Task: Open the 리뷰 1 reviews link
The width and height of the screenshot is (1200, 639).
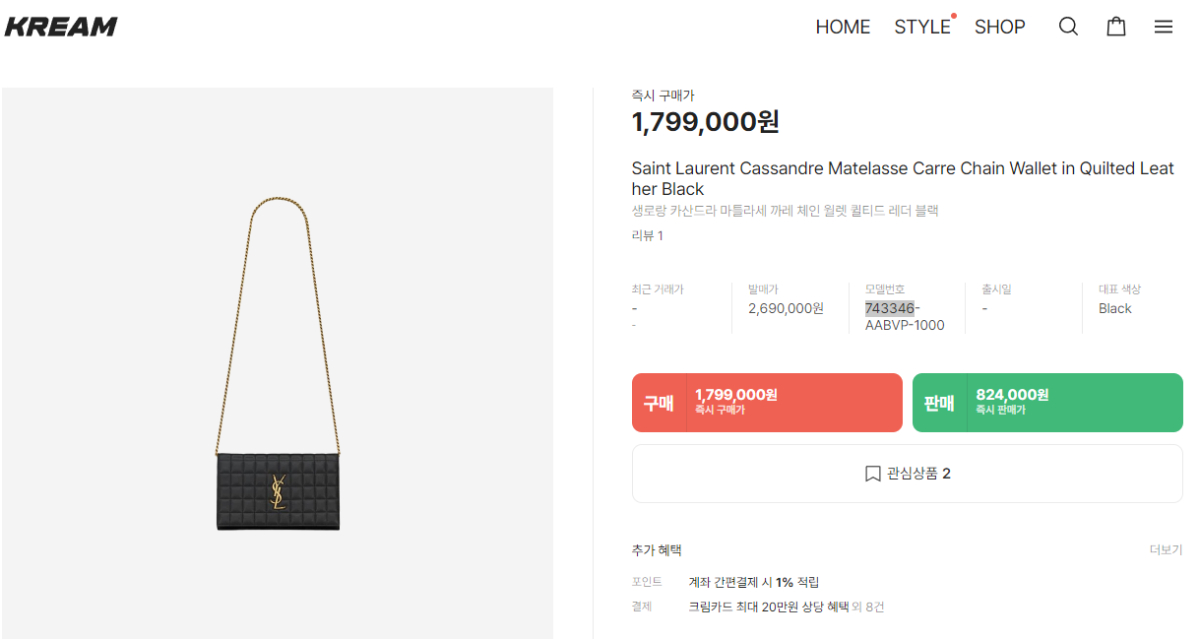Action: coord(647,236)
